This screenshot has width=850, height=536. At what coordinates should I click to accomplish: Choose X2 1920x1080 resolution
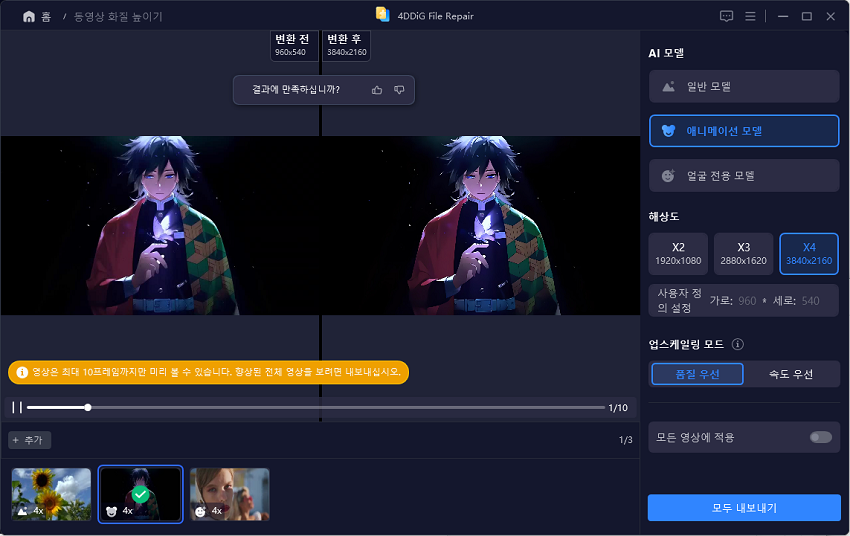(678, 254)
